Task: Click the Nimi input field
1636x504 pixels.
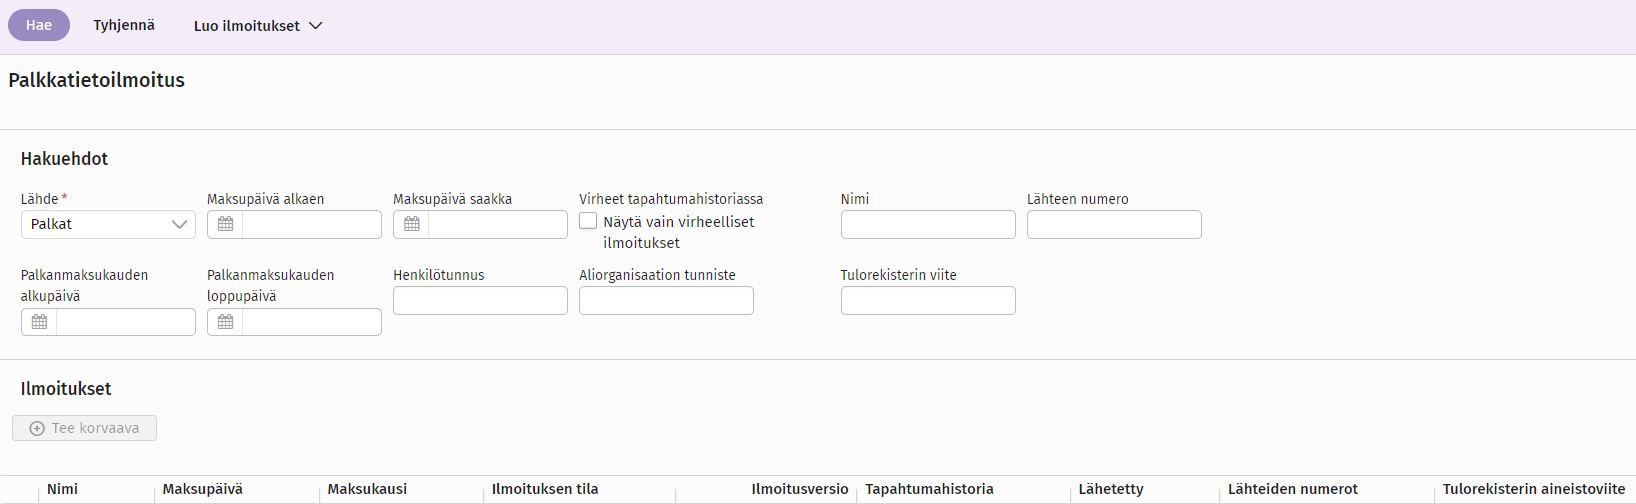Action: (928, 224)
